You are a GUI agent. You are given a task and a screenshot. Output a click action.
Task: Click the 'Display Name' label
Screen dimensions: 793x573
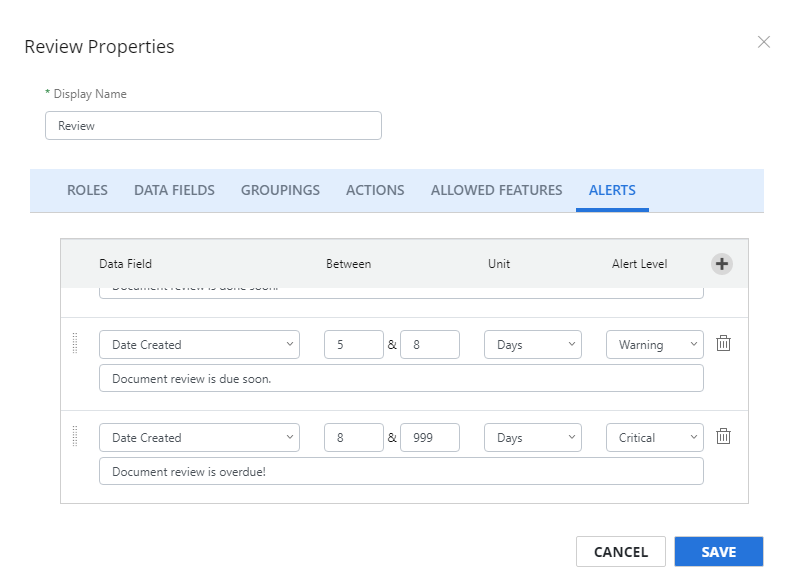coord(90,94)
